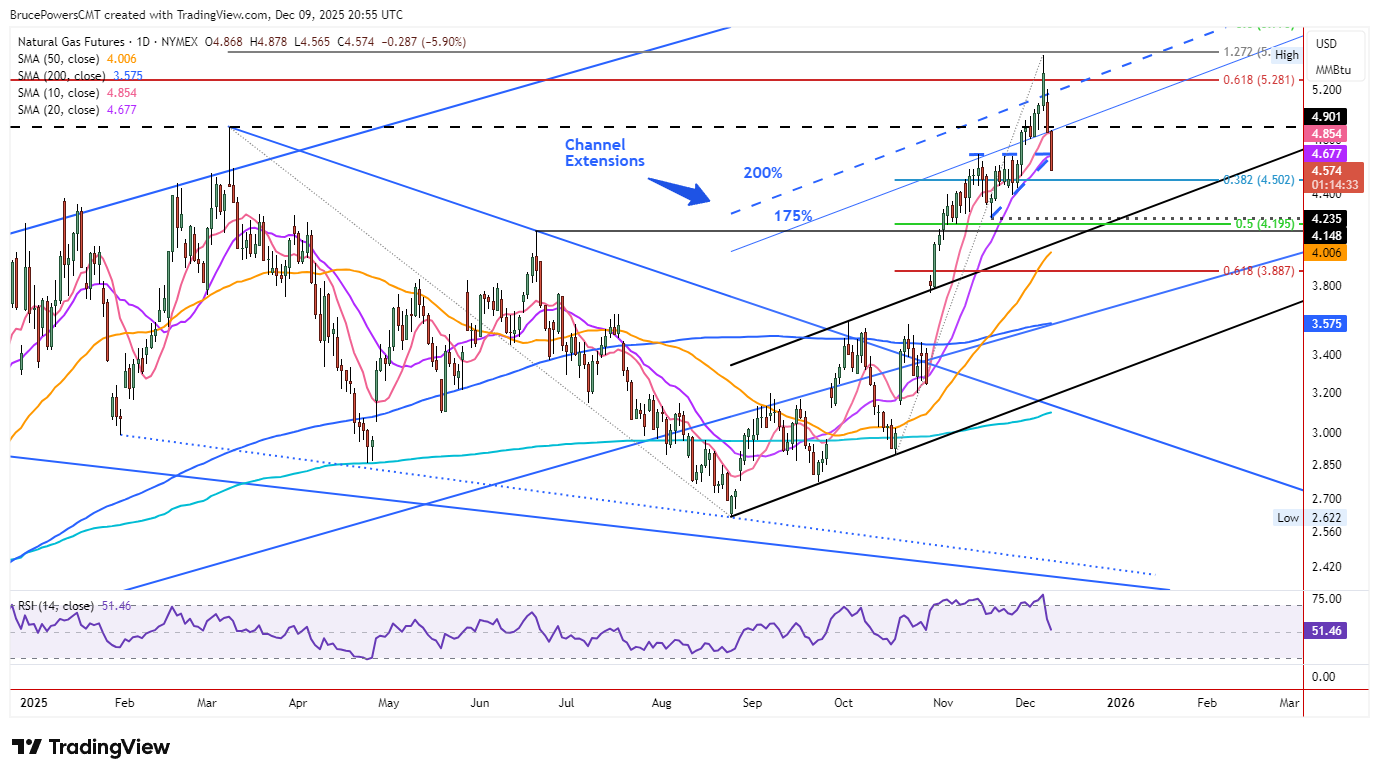The height and width of the screenshot is (777, 1379).
Task: Click the 175% channel label
Action: [792, 215]
